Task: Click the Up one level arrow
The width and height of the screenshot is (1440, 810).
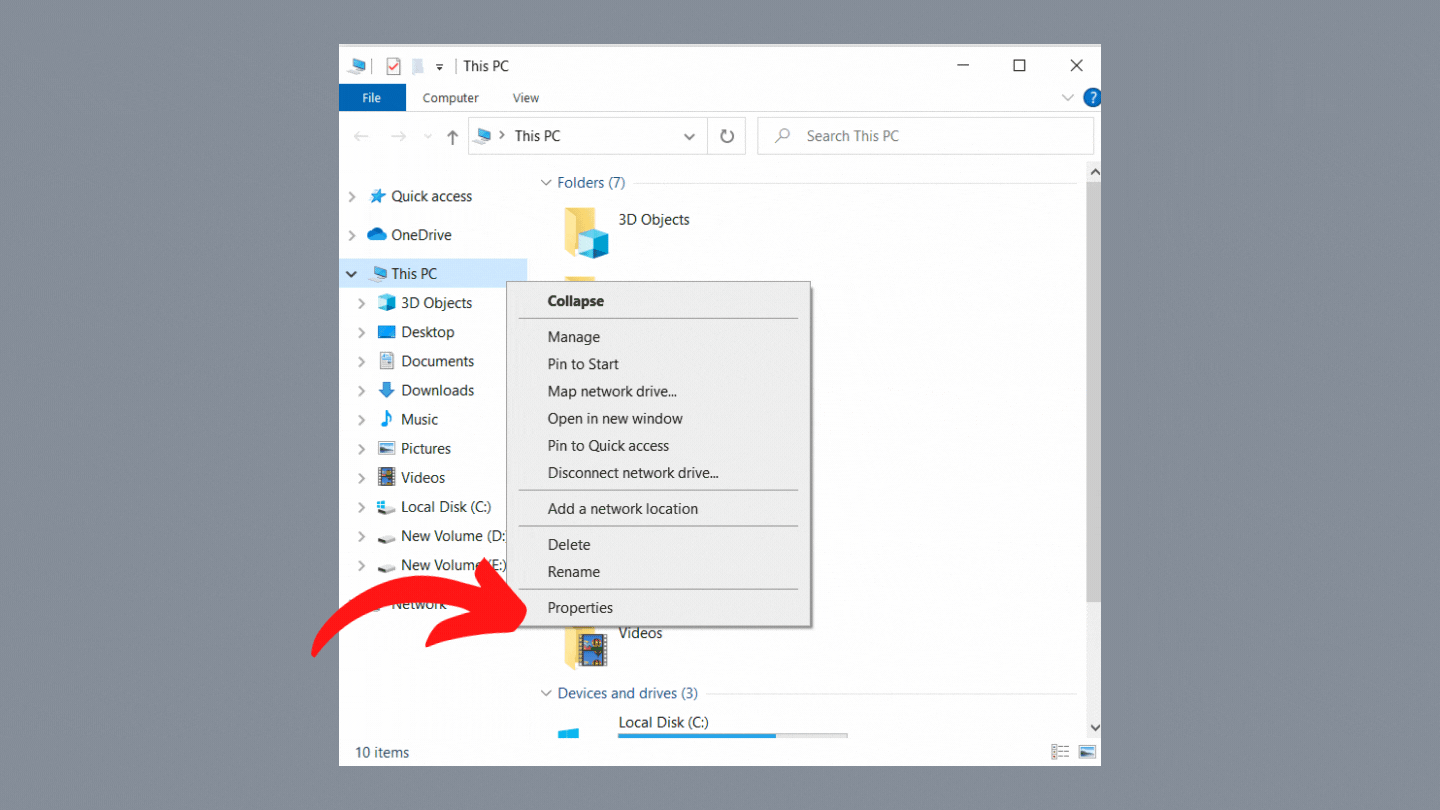Action: (452, 137)
